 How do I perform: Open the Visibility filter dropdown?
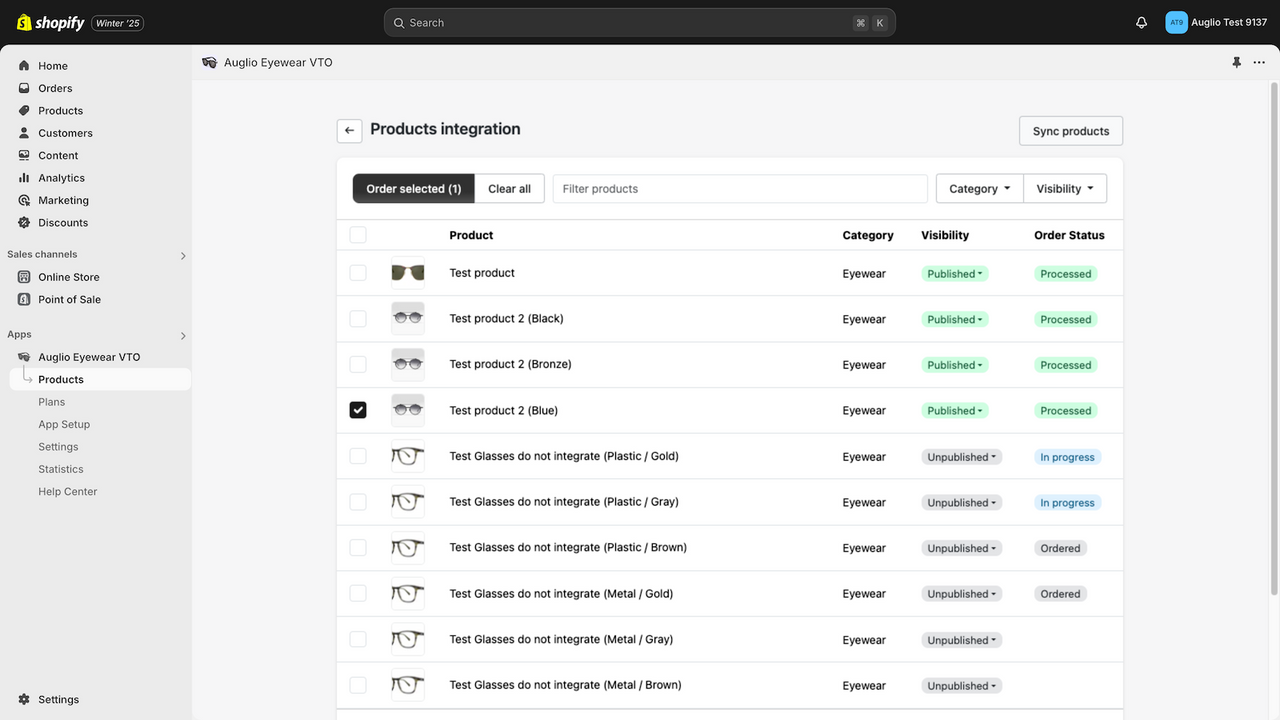1065,189
